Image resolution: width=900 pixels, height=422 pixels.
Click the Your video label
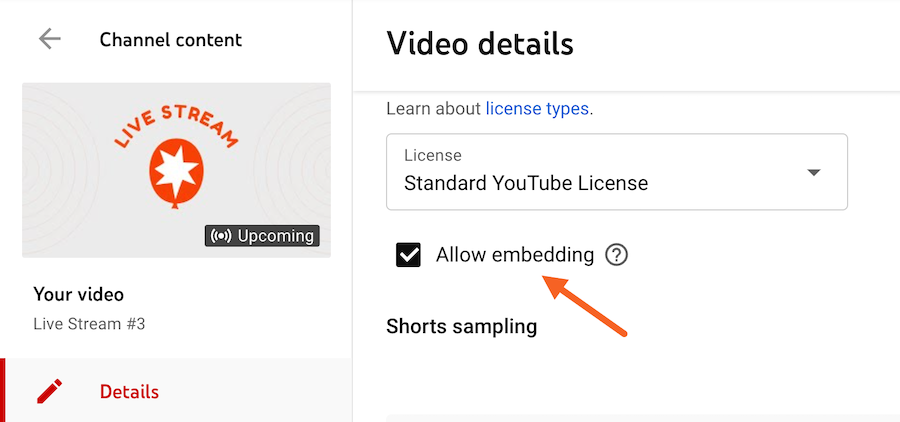[x=79, y=294]
